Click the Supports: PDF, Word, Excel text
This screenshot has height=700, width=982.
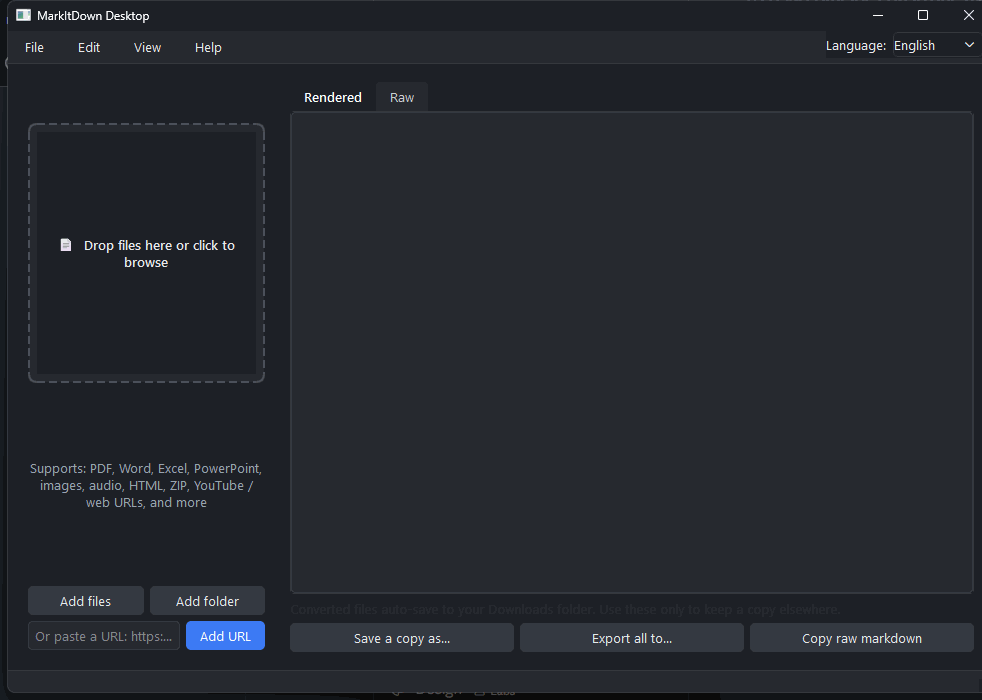(147, 485)
